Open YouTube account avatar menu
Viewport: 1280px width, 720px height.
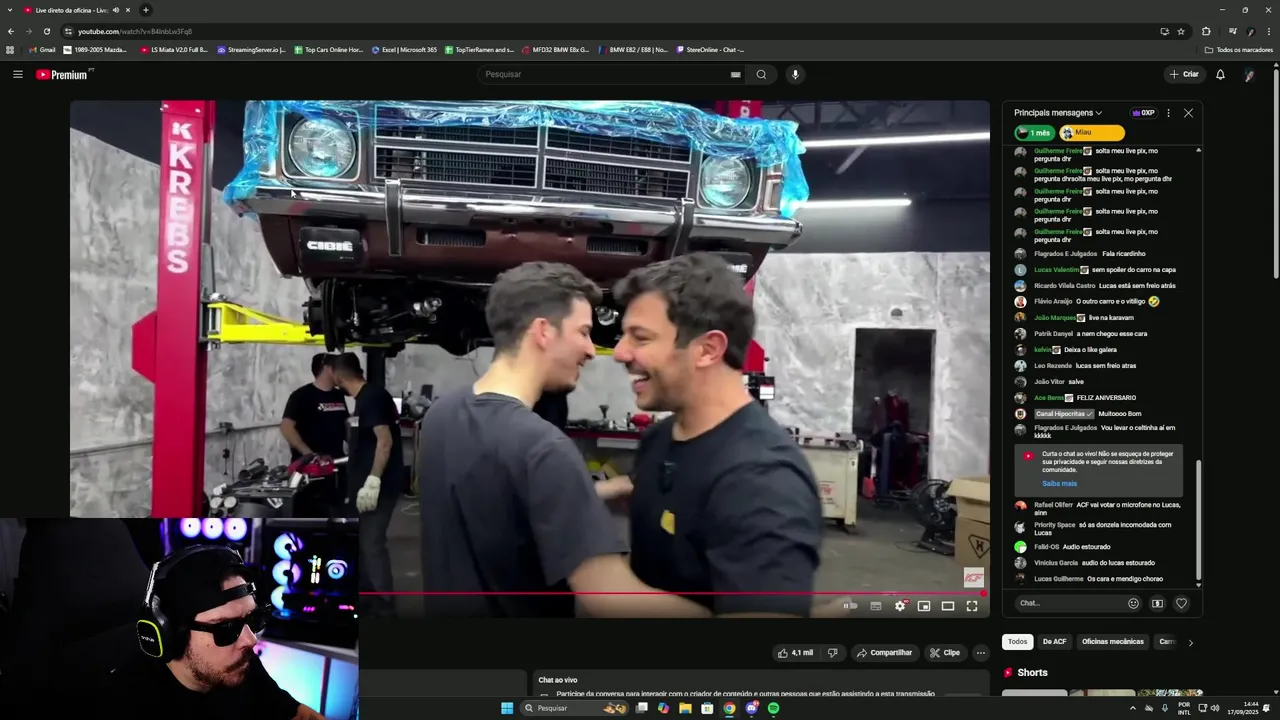coord(1250,75)
